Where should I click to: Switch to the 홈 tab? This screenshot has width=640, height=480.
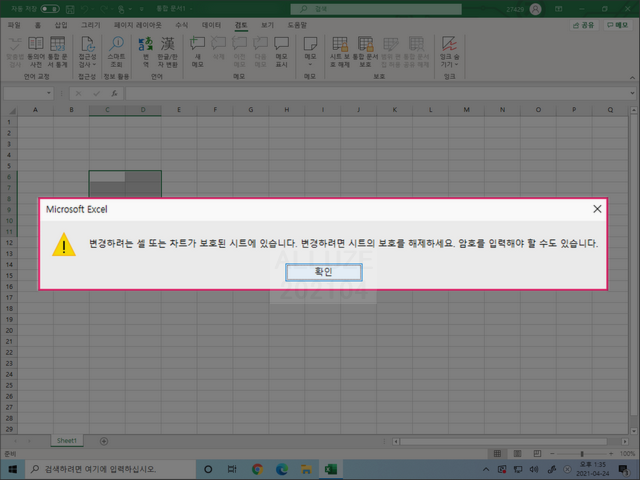(x=38, y=25)
